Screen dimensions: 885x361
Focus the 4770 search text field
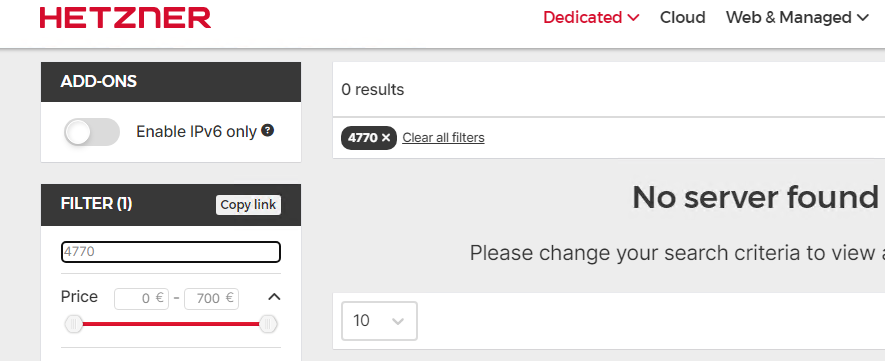(x=170, y=252)
